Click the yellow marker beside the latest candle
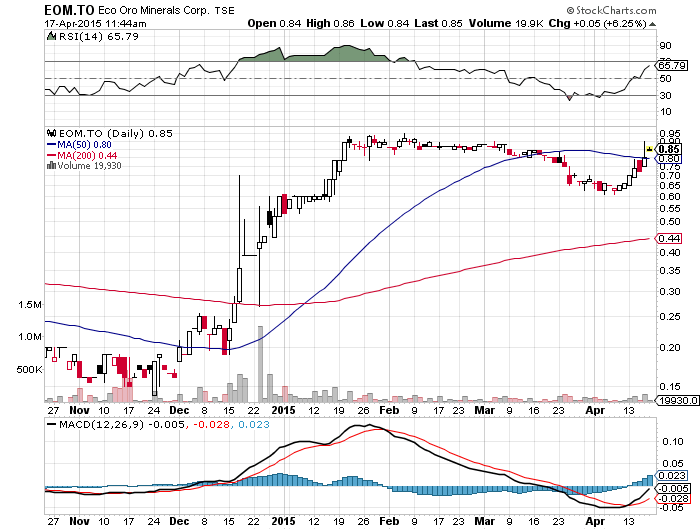 pos(650,149)
